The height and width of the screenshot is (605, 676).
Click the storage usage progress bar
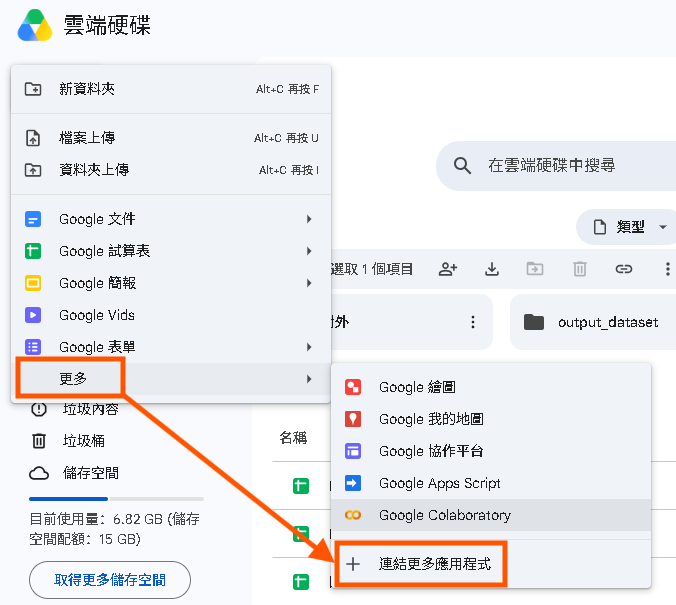[x=116, y=499]
